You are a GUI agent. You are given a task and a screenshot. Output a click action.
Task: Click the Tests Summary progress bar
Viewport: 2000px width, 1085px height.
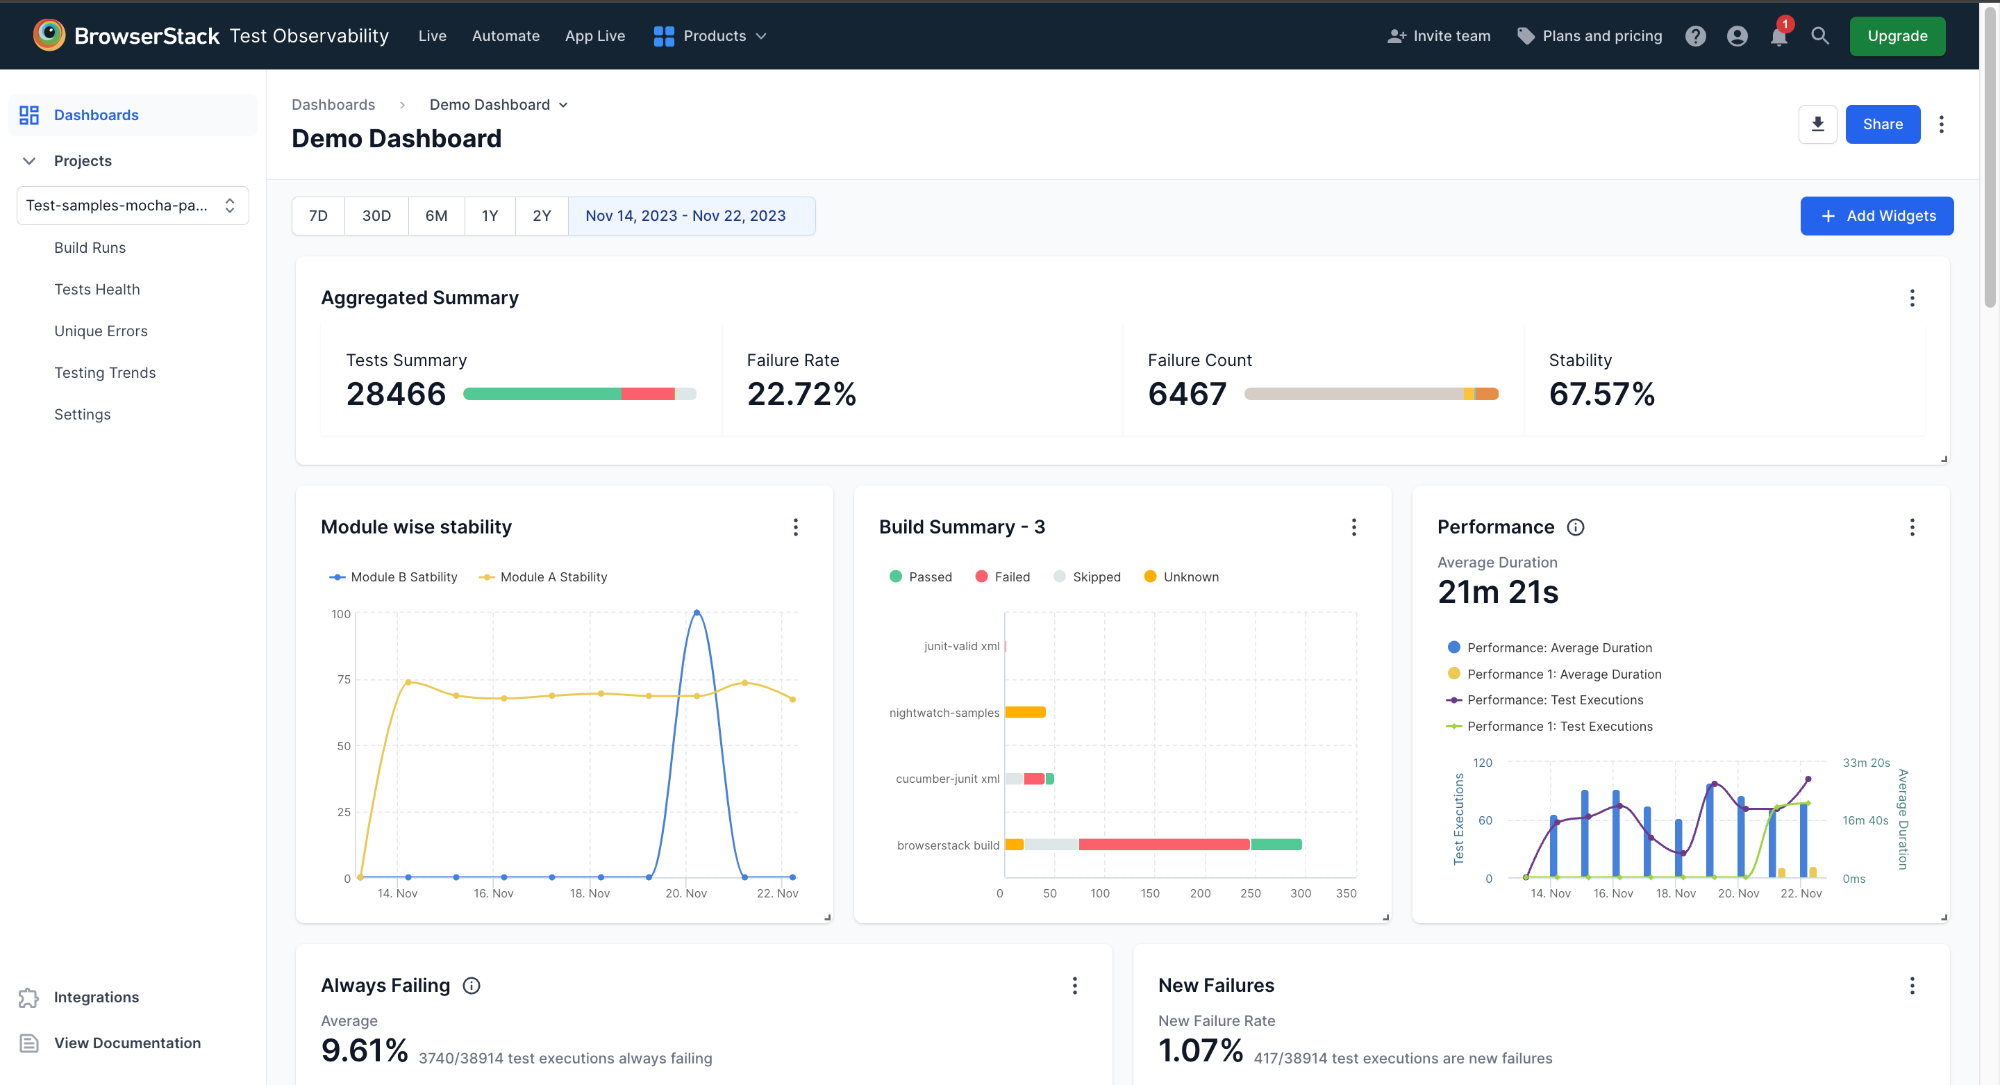pos(579,394)
